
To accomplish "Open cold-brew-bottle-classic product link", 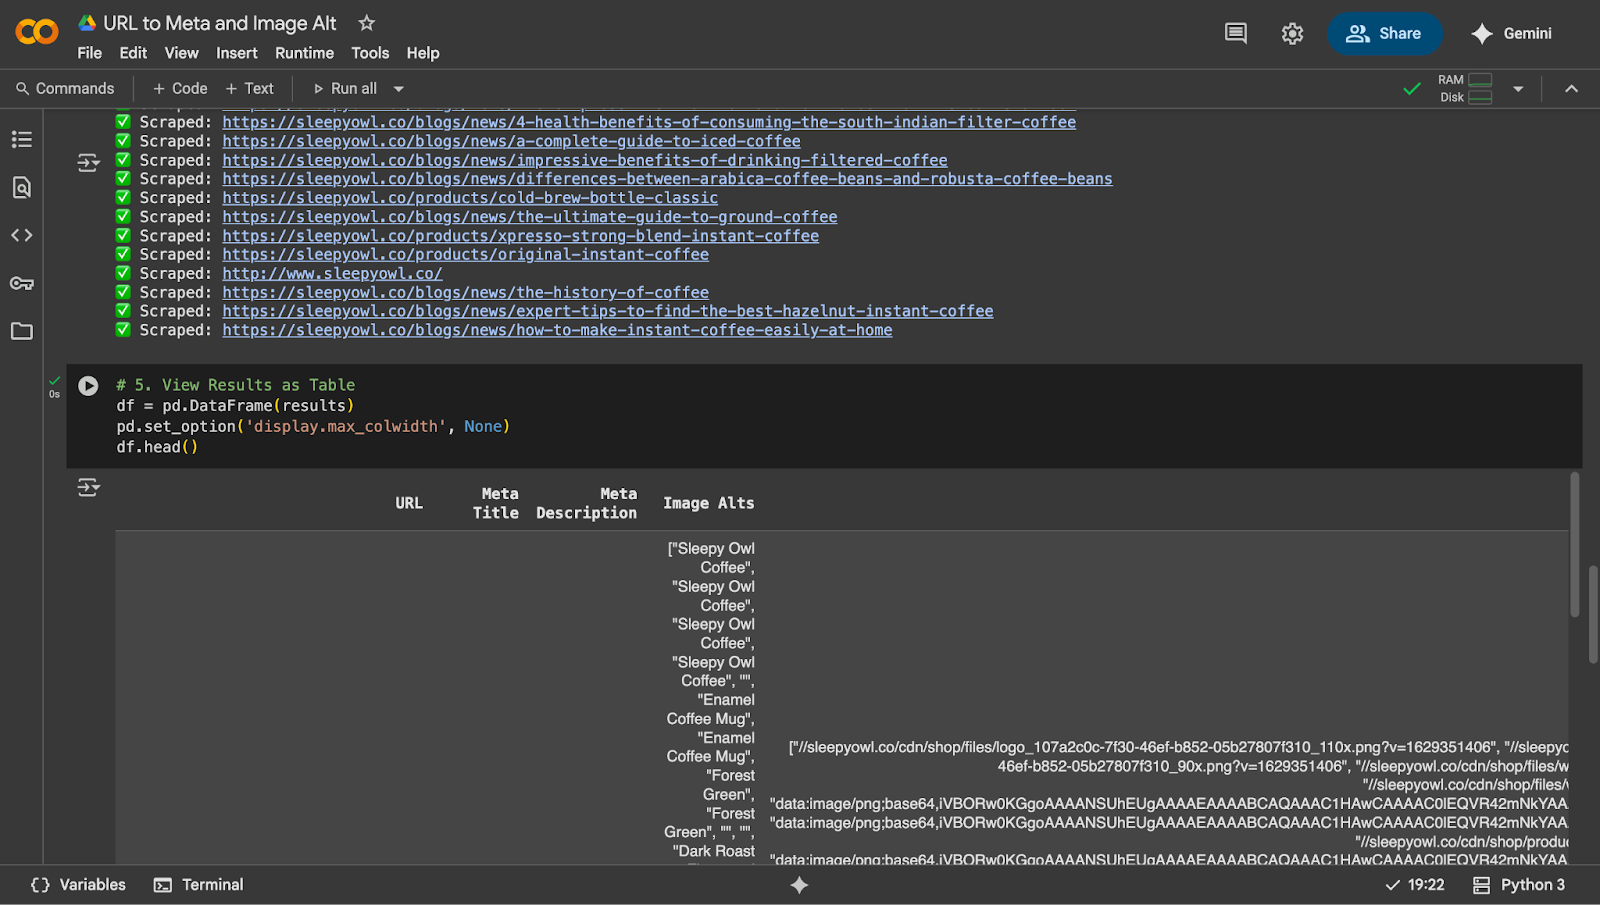I will point(470,198).
